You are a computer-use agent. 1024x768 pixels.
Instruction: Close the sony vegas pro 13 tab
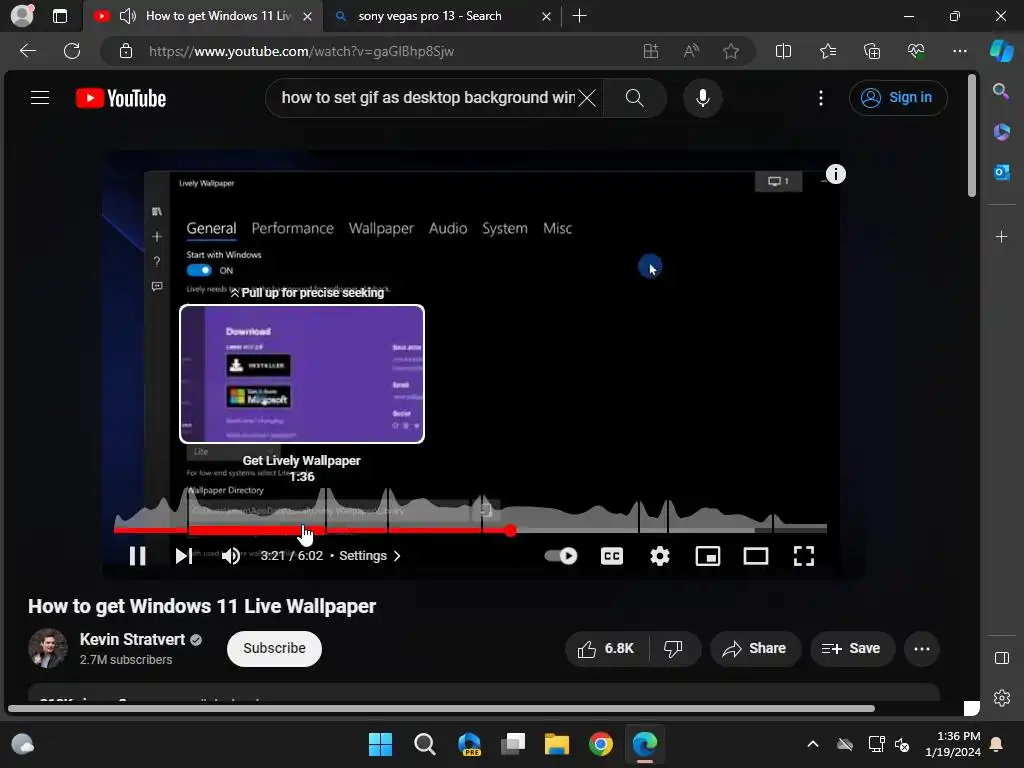pos(547,16)
